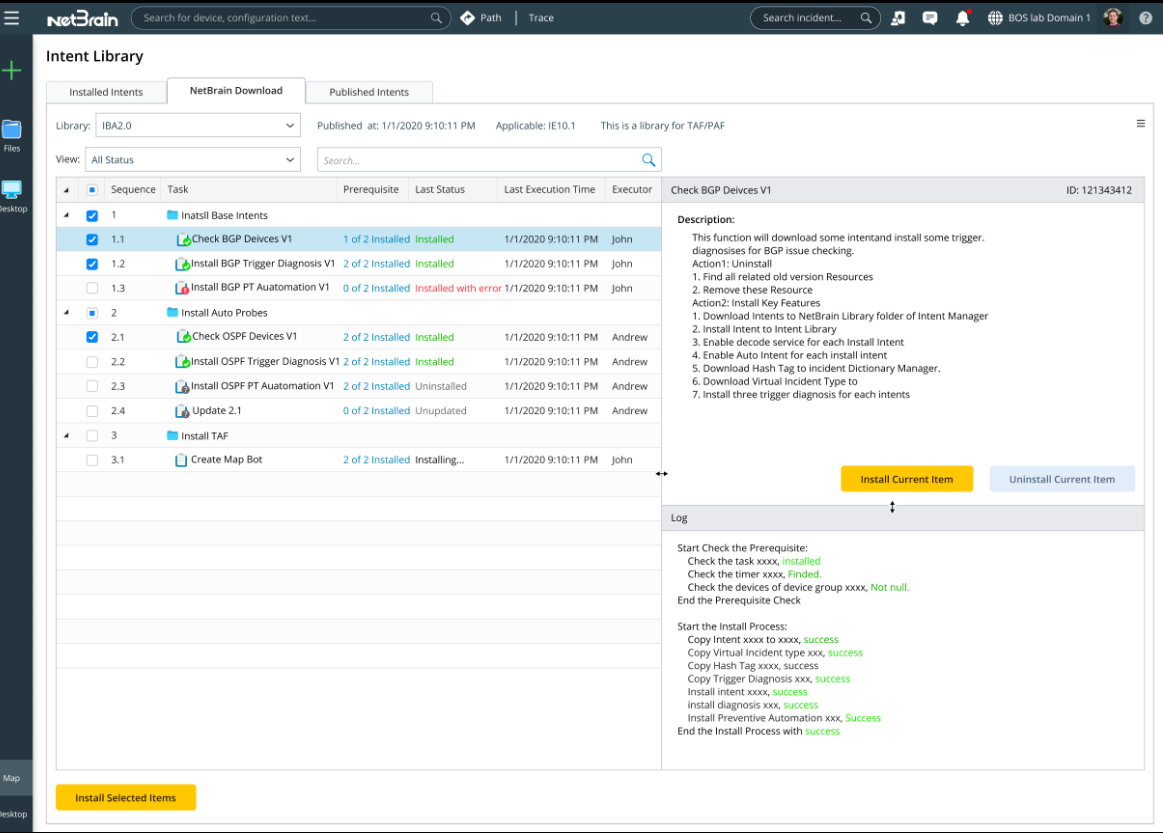1163x833 pixels.
Task: Click the task search magnifier icon
Action: 648,159
